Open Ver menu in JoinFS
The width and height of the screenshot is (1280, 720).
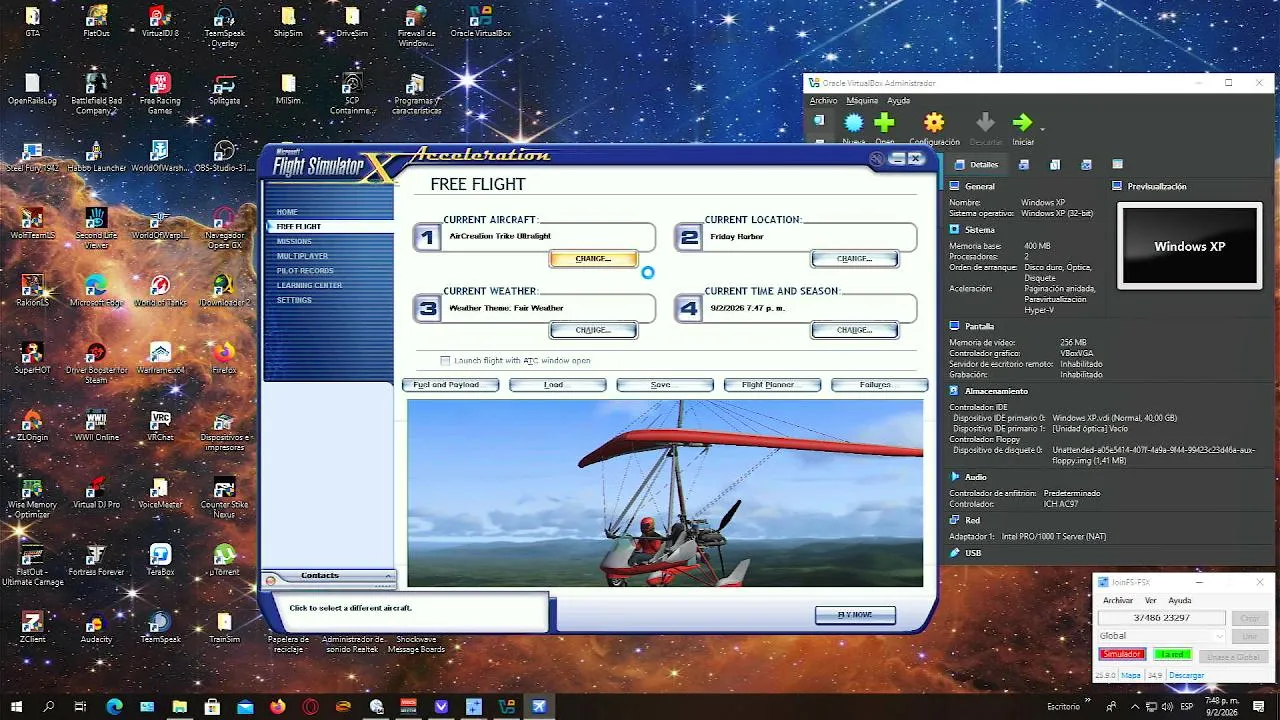[1151, 601]
